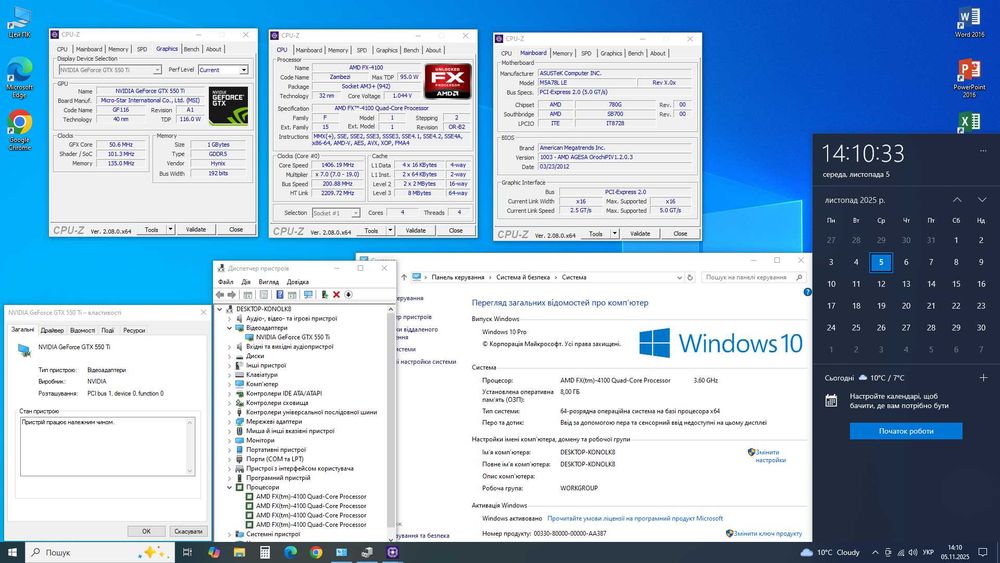Click the device status text box scrollbar
1000x563 pixels.
pyautogui.click(x=189, y=446)
